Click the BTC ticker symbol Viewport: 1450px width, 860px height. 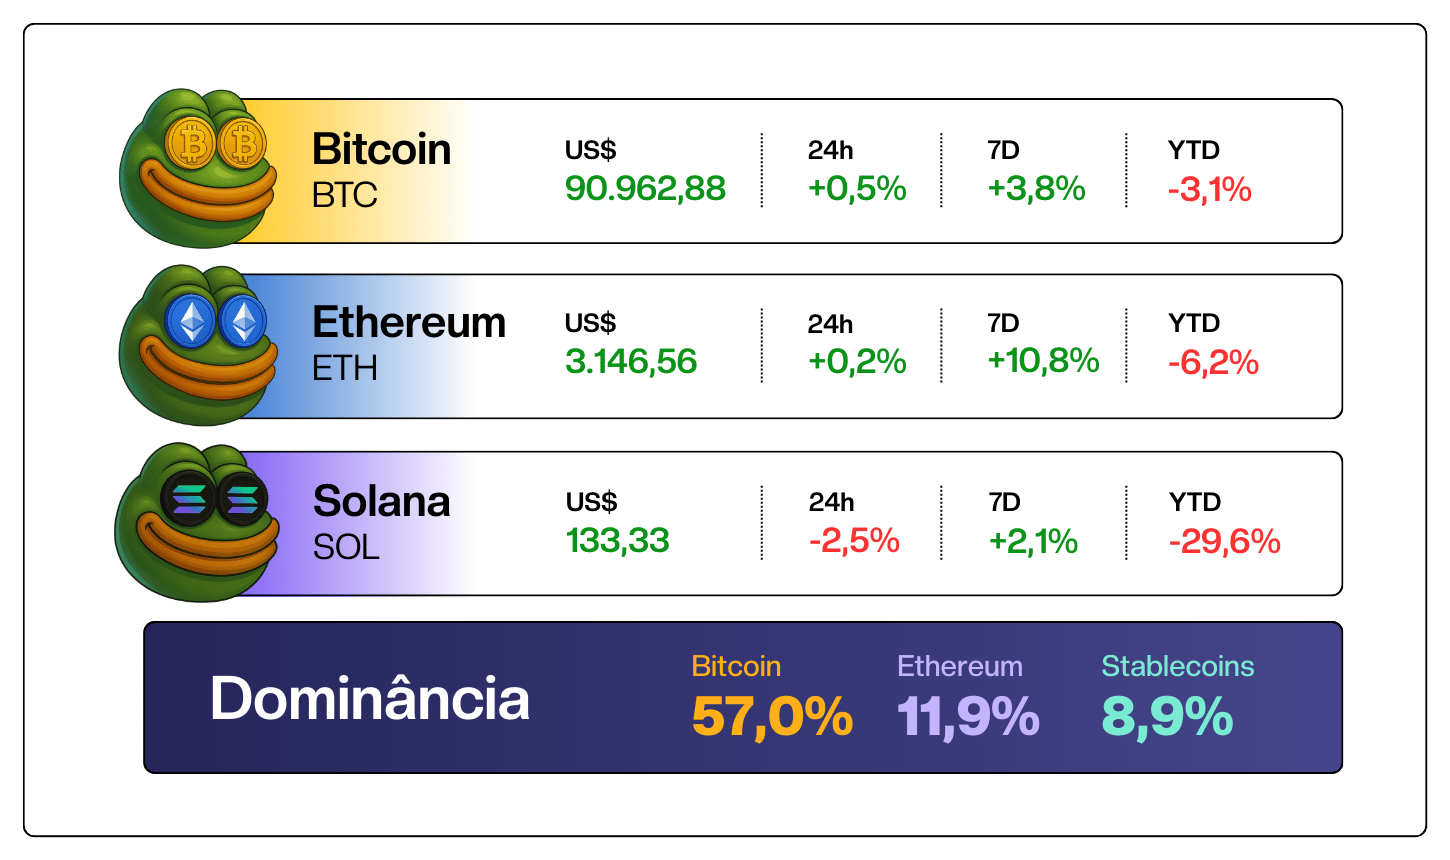pyautogui.click(x=345, y=195)
